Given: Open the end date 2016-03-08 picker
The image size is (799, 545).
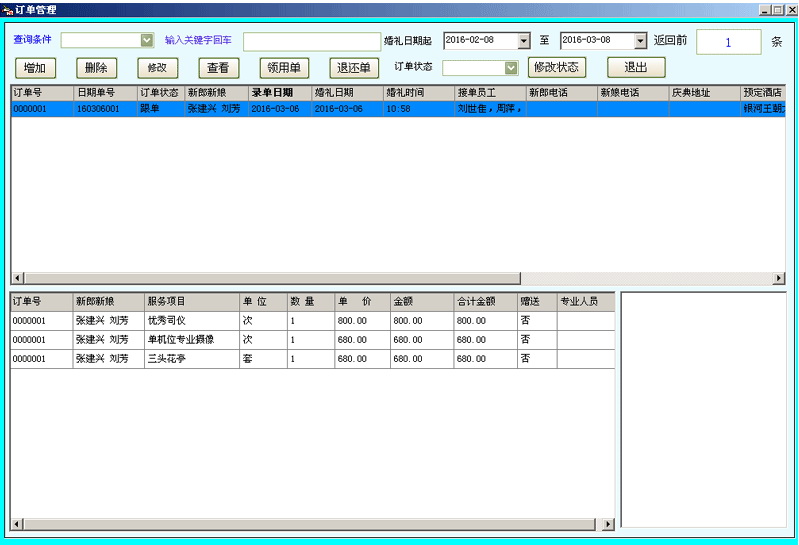Looking at the screenshot, I should [x=641, y=40].
